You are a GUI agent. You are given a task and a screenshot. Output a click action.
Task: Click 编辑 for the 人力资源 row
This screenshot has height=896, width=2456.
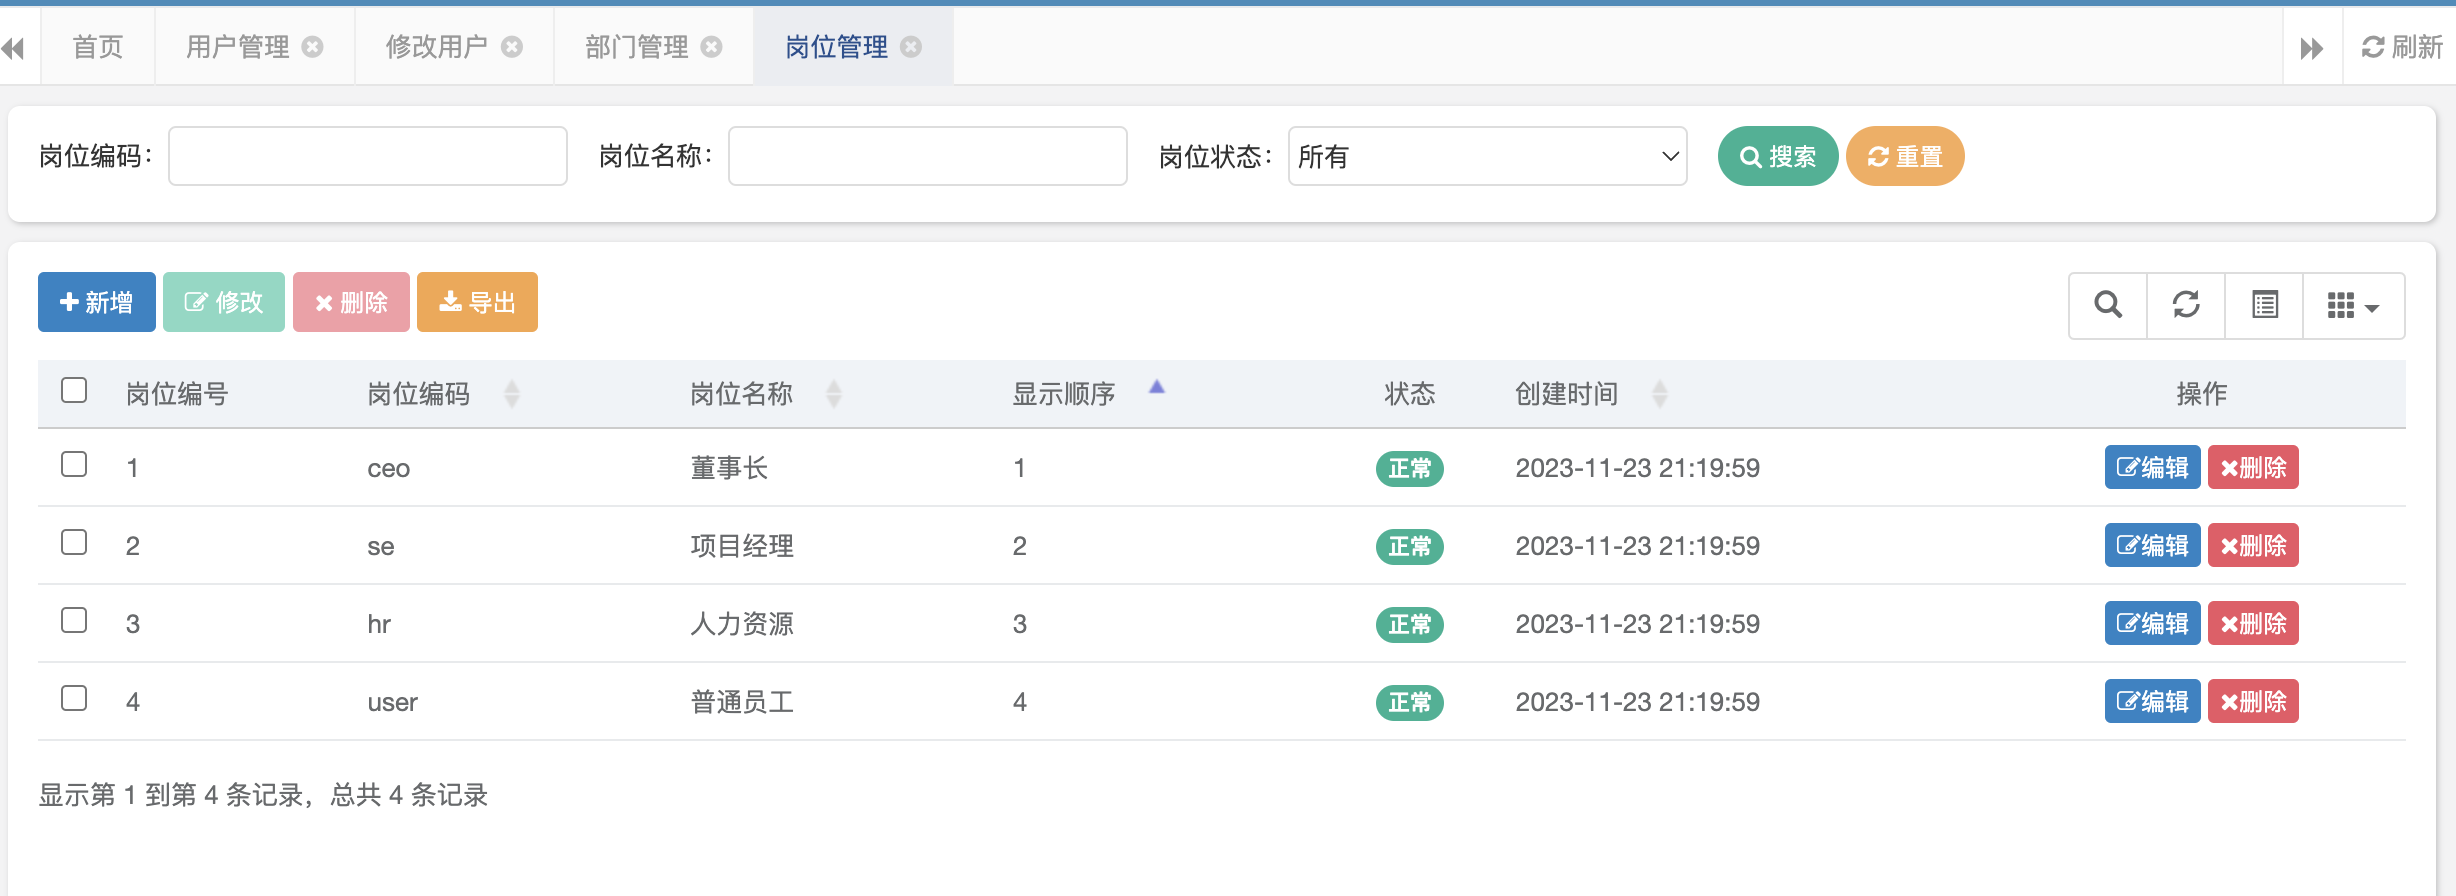click(x=2152, y=623)
